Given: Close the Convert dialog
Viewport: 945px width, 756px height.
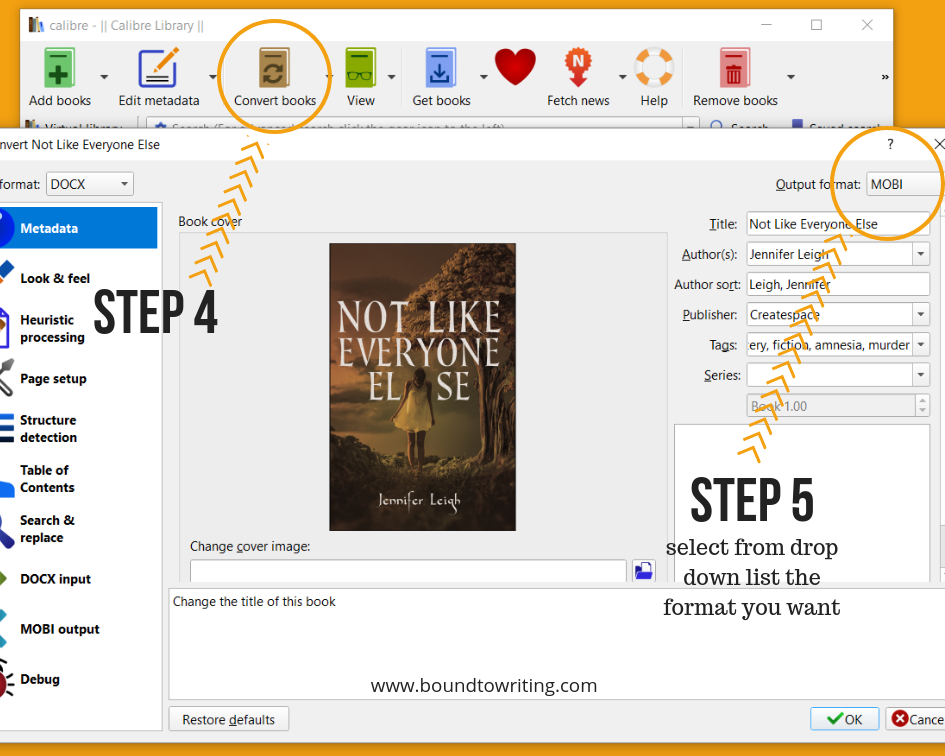Looking at the screenshot, I should tap(938, 144).
